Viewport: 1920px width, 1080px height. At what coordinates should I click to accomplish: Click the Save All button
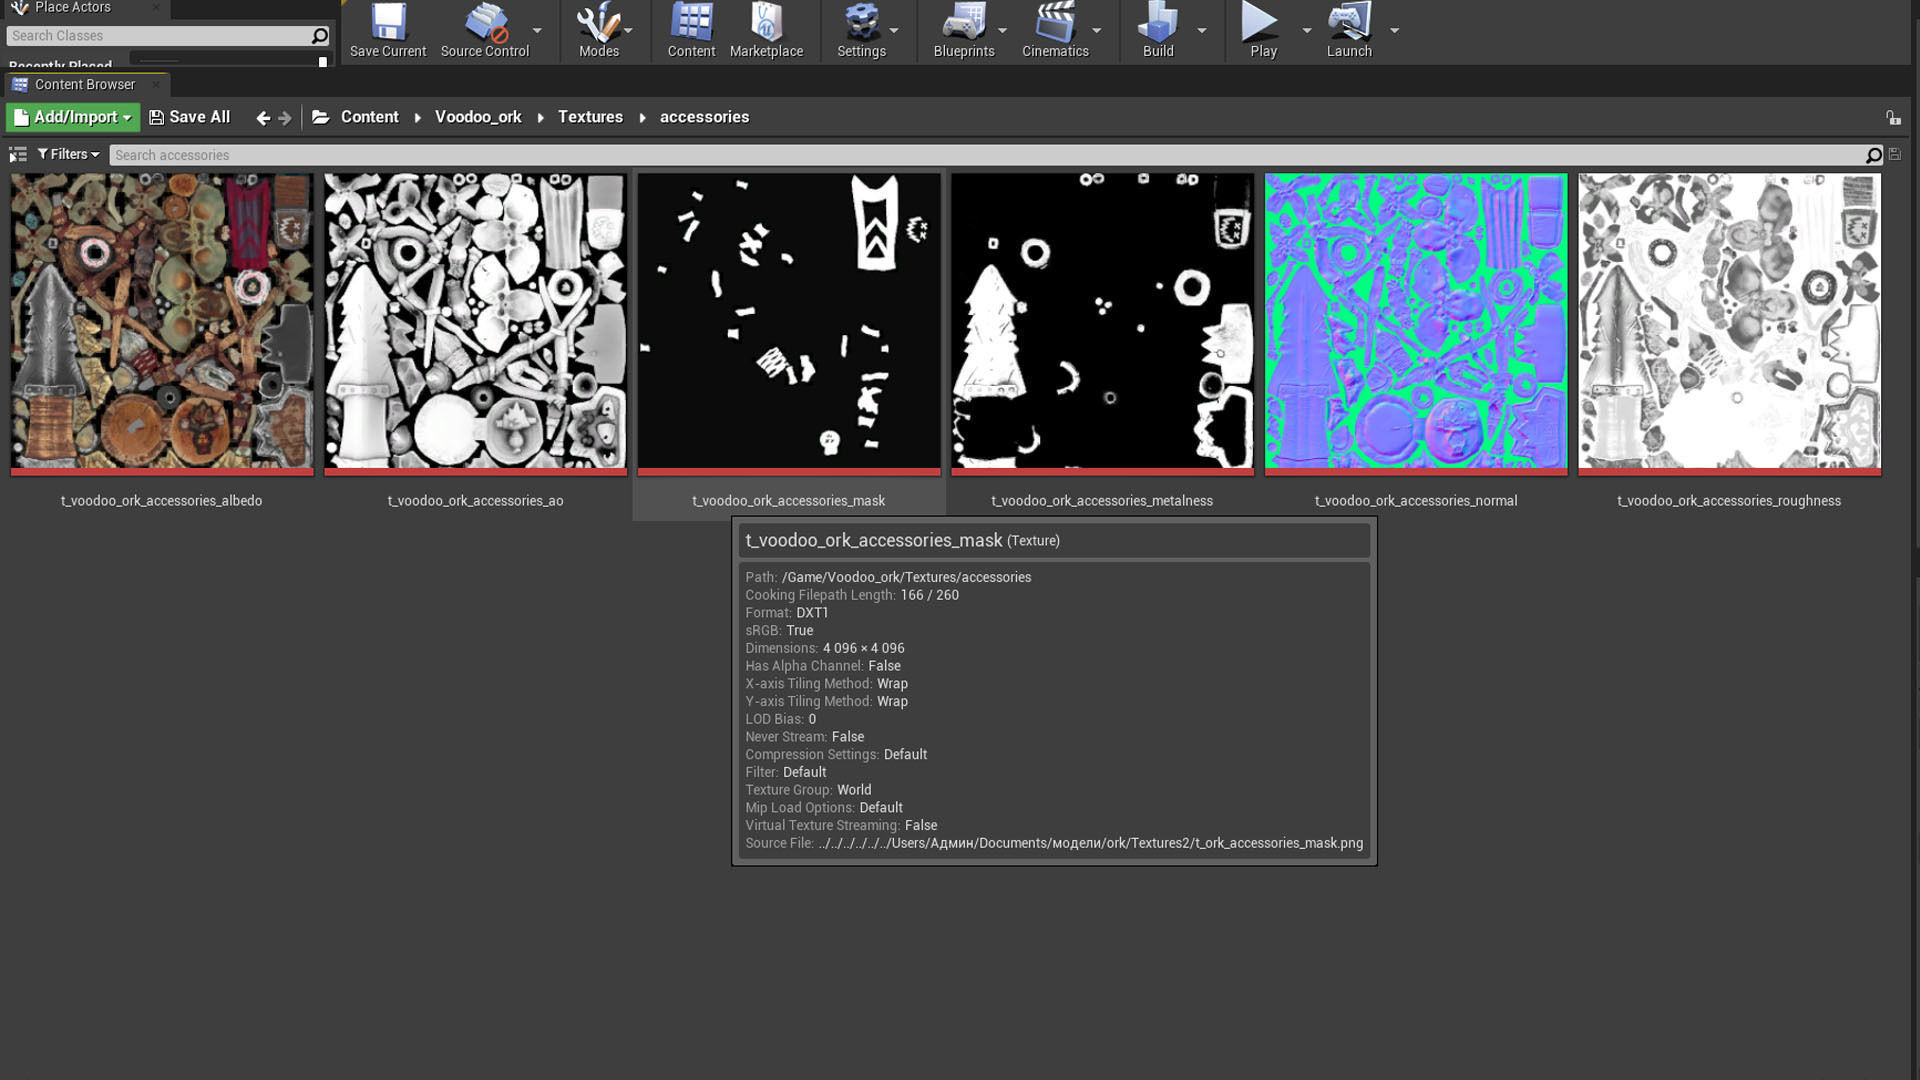190,117
